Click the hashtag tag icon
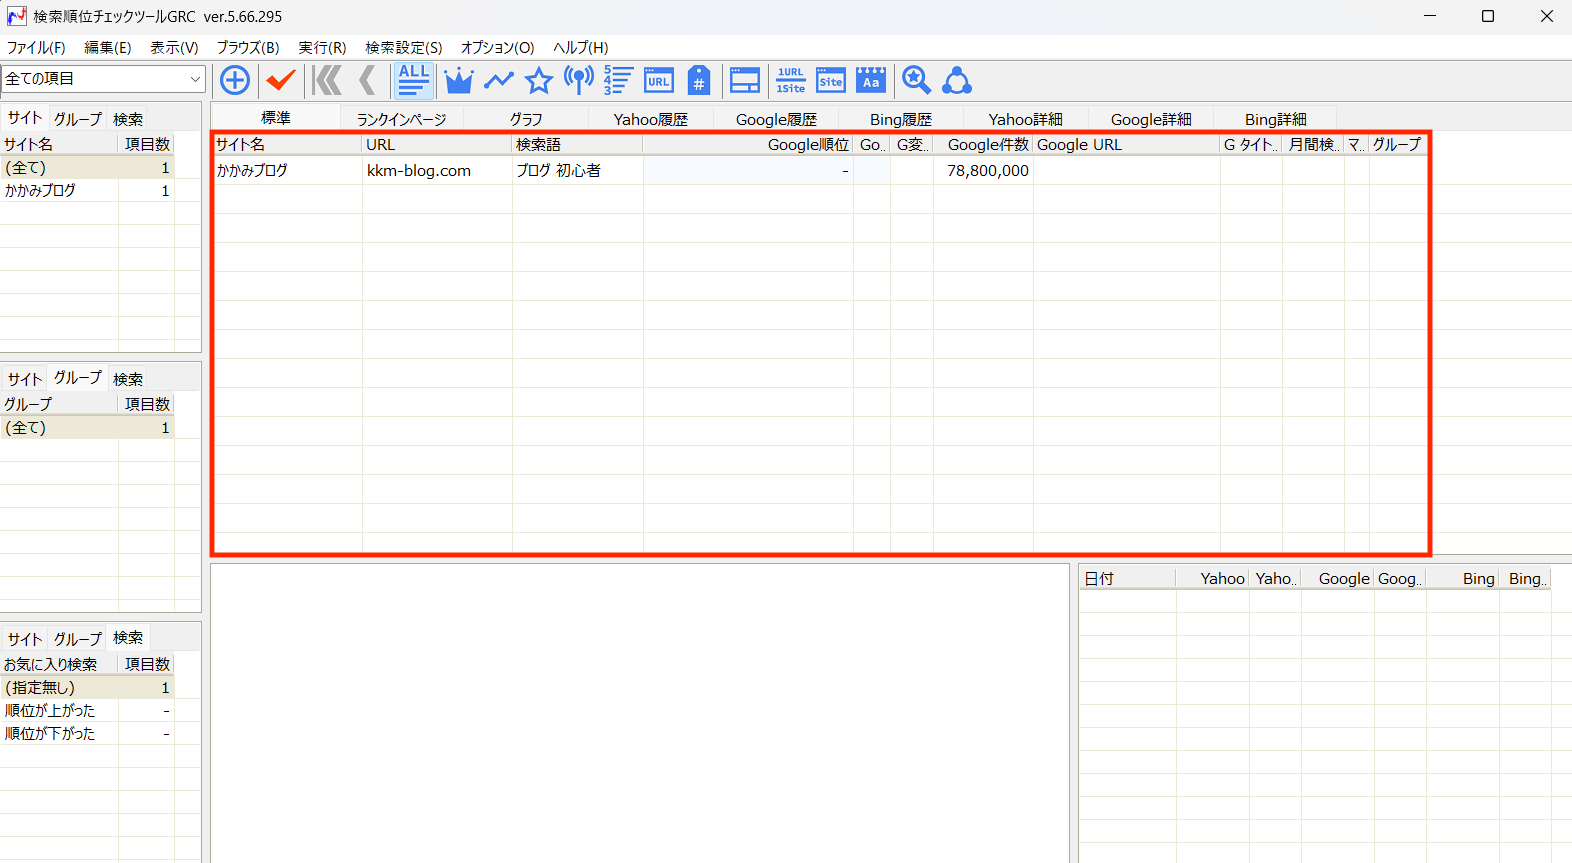1572x863 pixels. coord(699,80)
